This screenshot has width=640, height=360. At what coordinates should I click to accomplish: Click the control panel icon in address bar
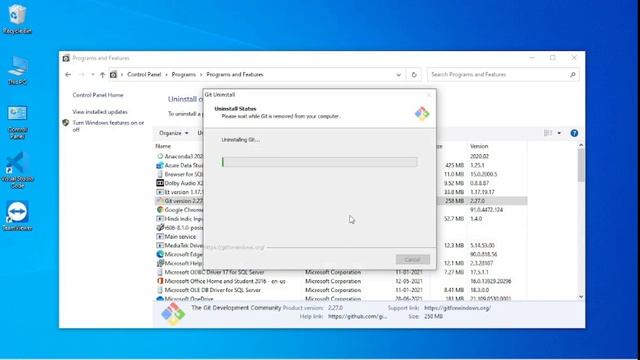click(x=113, y=75)
